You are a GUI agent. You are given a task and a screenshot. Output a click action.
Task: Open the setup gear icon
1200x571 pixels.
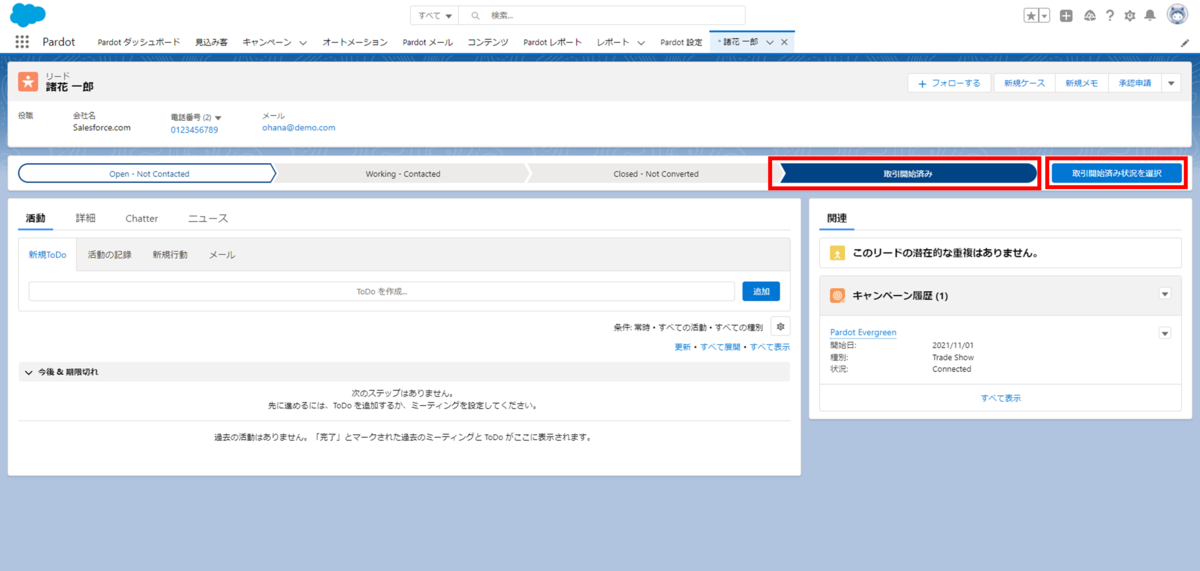coord(1130,15)
